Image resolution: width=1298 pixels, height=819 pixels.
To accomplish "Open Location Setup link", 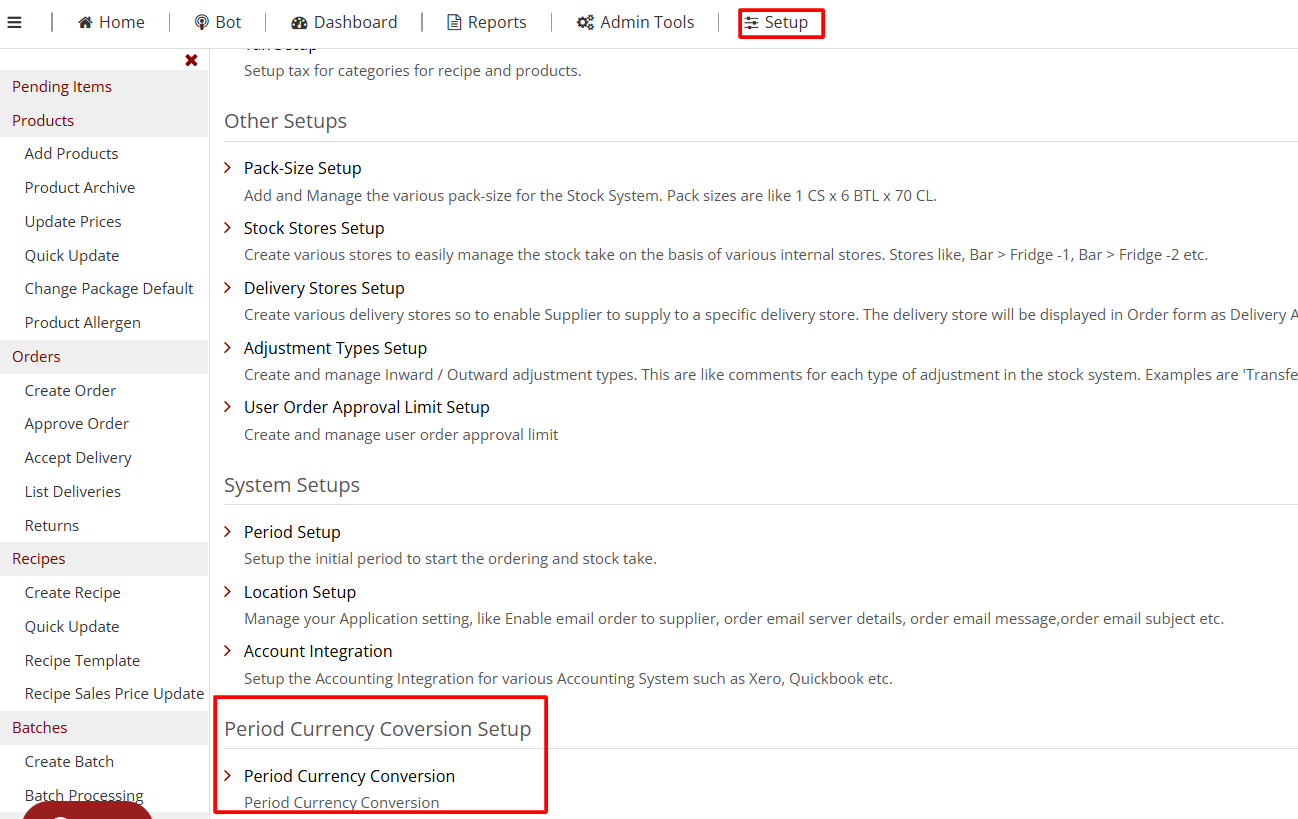I will pyautogui.click(x=300, y=592).
